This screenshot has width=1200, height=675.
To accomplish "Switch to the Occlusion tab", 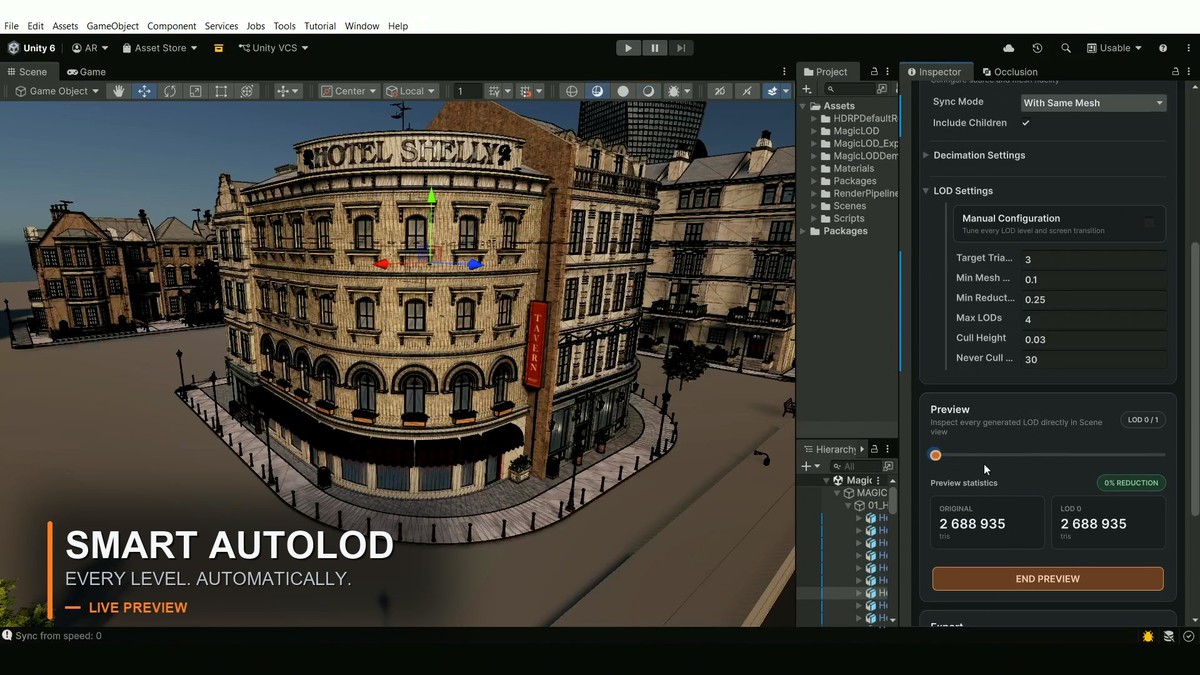I will (x=1009, y=72).
